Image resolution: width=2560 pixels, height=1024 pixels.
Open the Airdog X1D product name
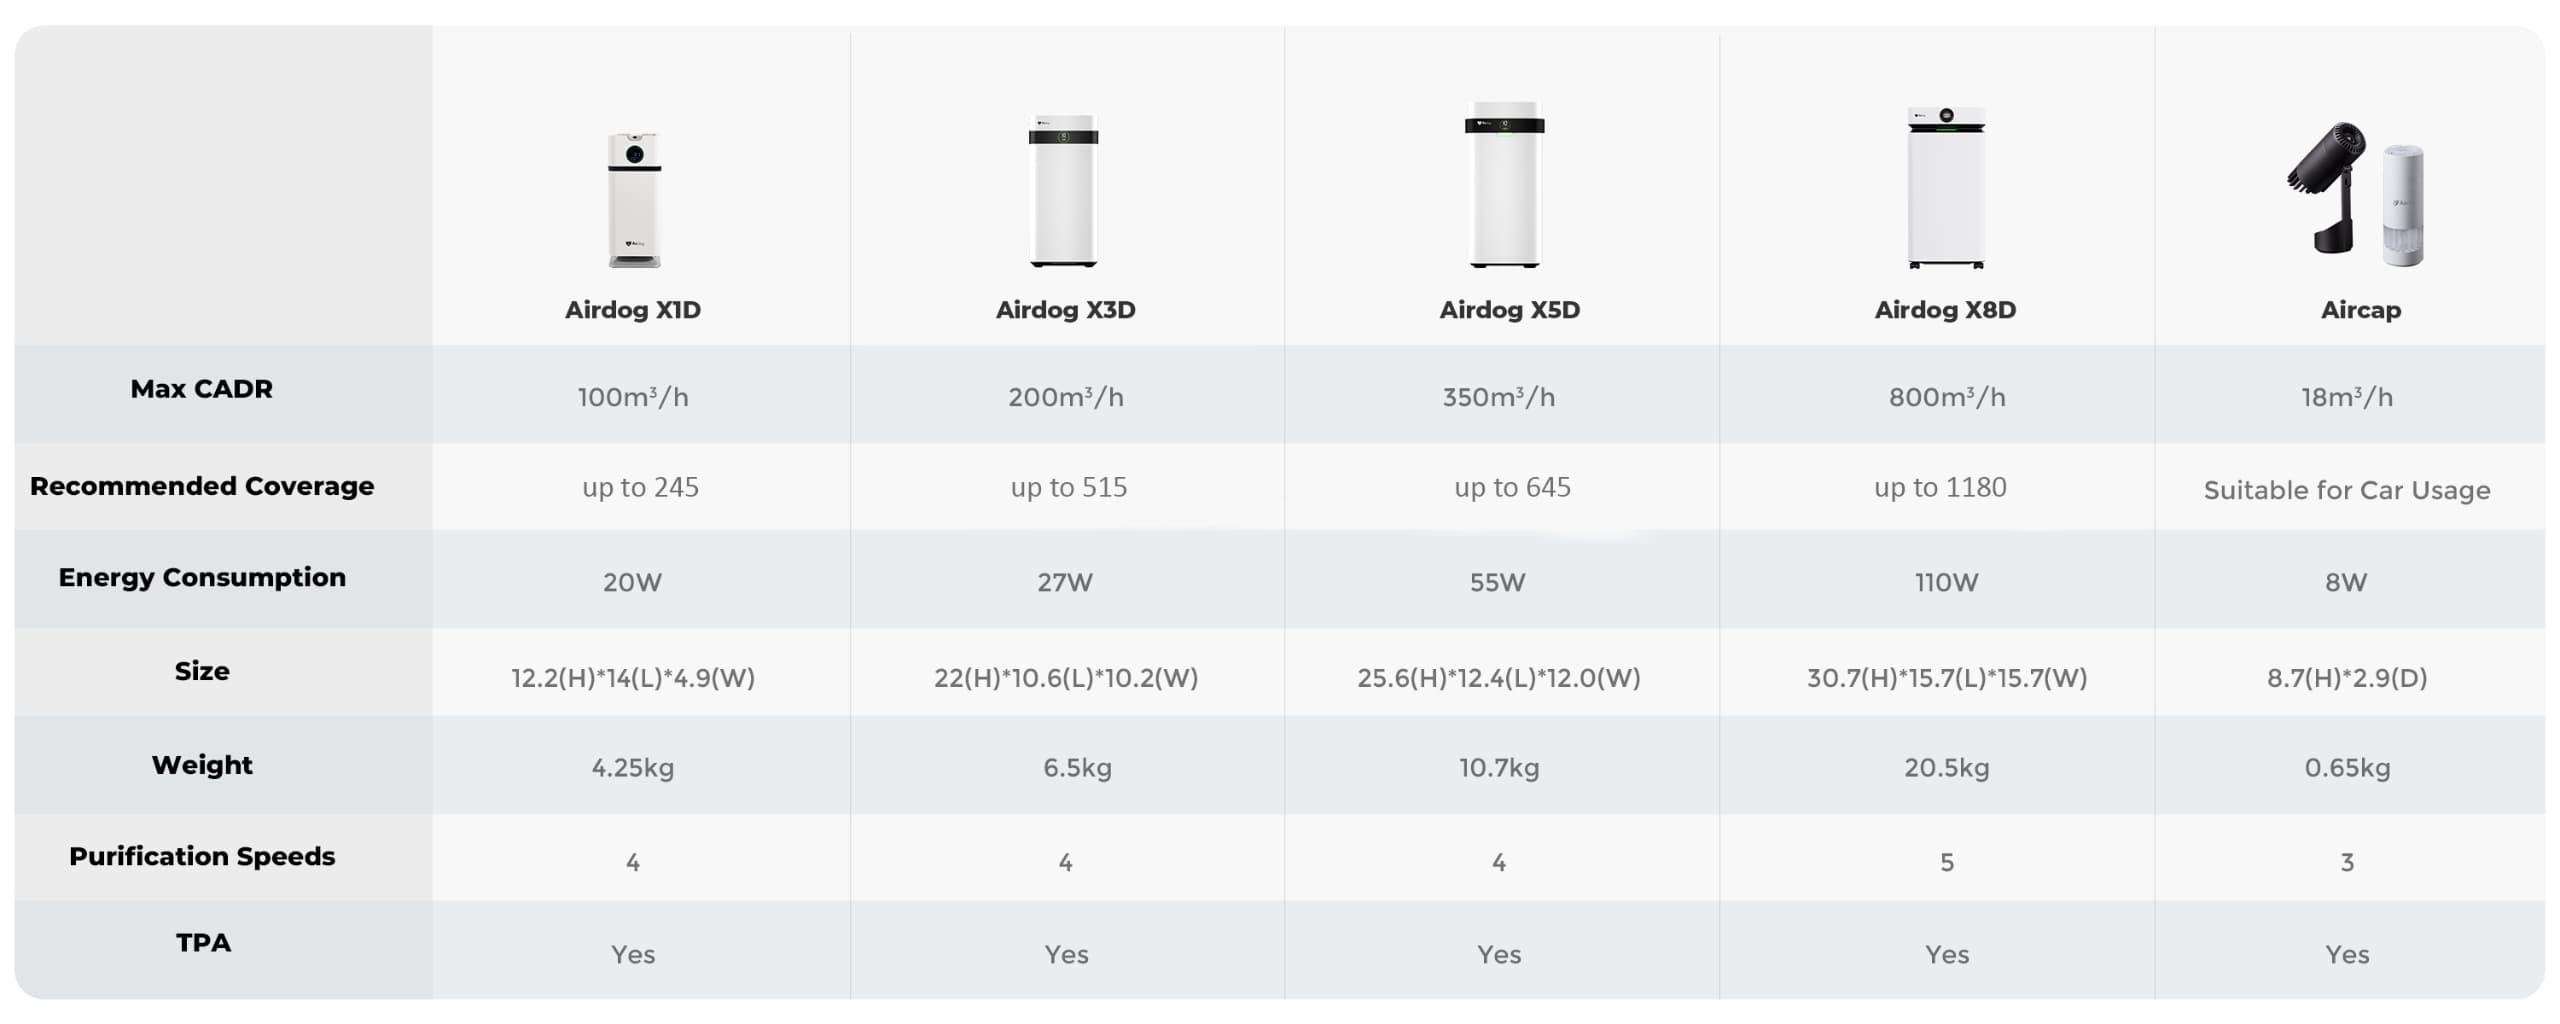pos(633,310)
